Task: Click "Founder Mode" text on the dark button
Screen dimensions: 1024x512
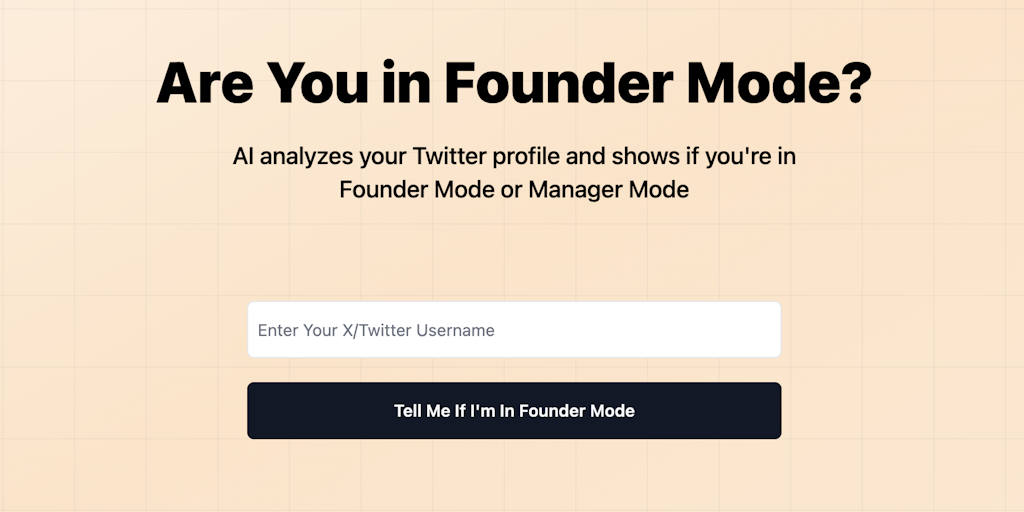Action: (577, 411)
